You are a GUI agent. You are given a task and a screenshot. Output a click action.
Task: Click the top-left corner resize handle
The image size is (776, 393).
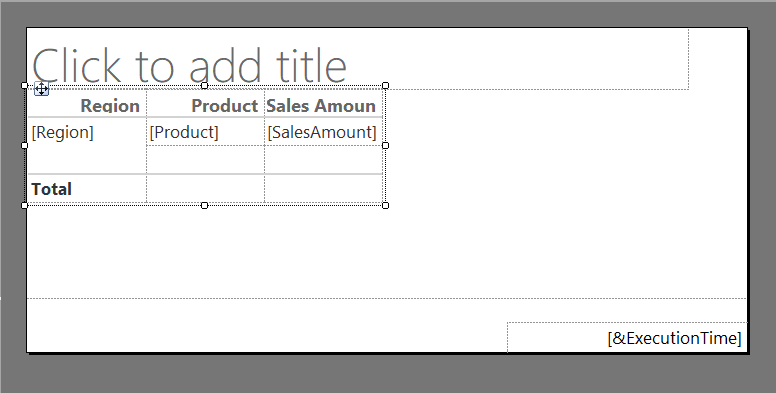(x=25, y=86)
